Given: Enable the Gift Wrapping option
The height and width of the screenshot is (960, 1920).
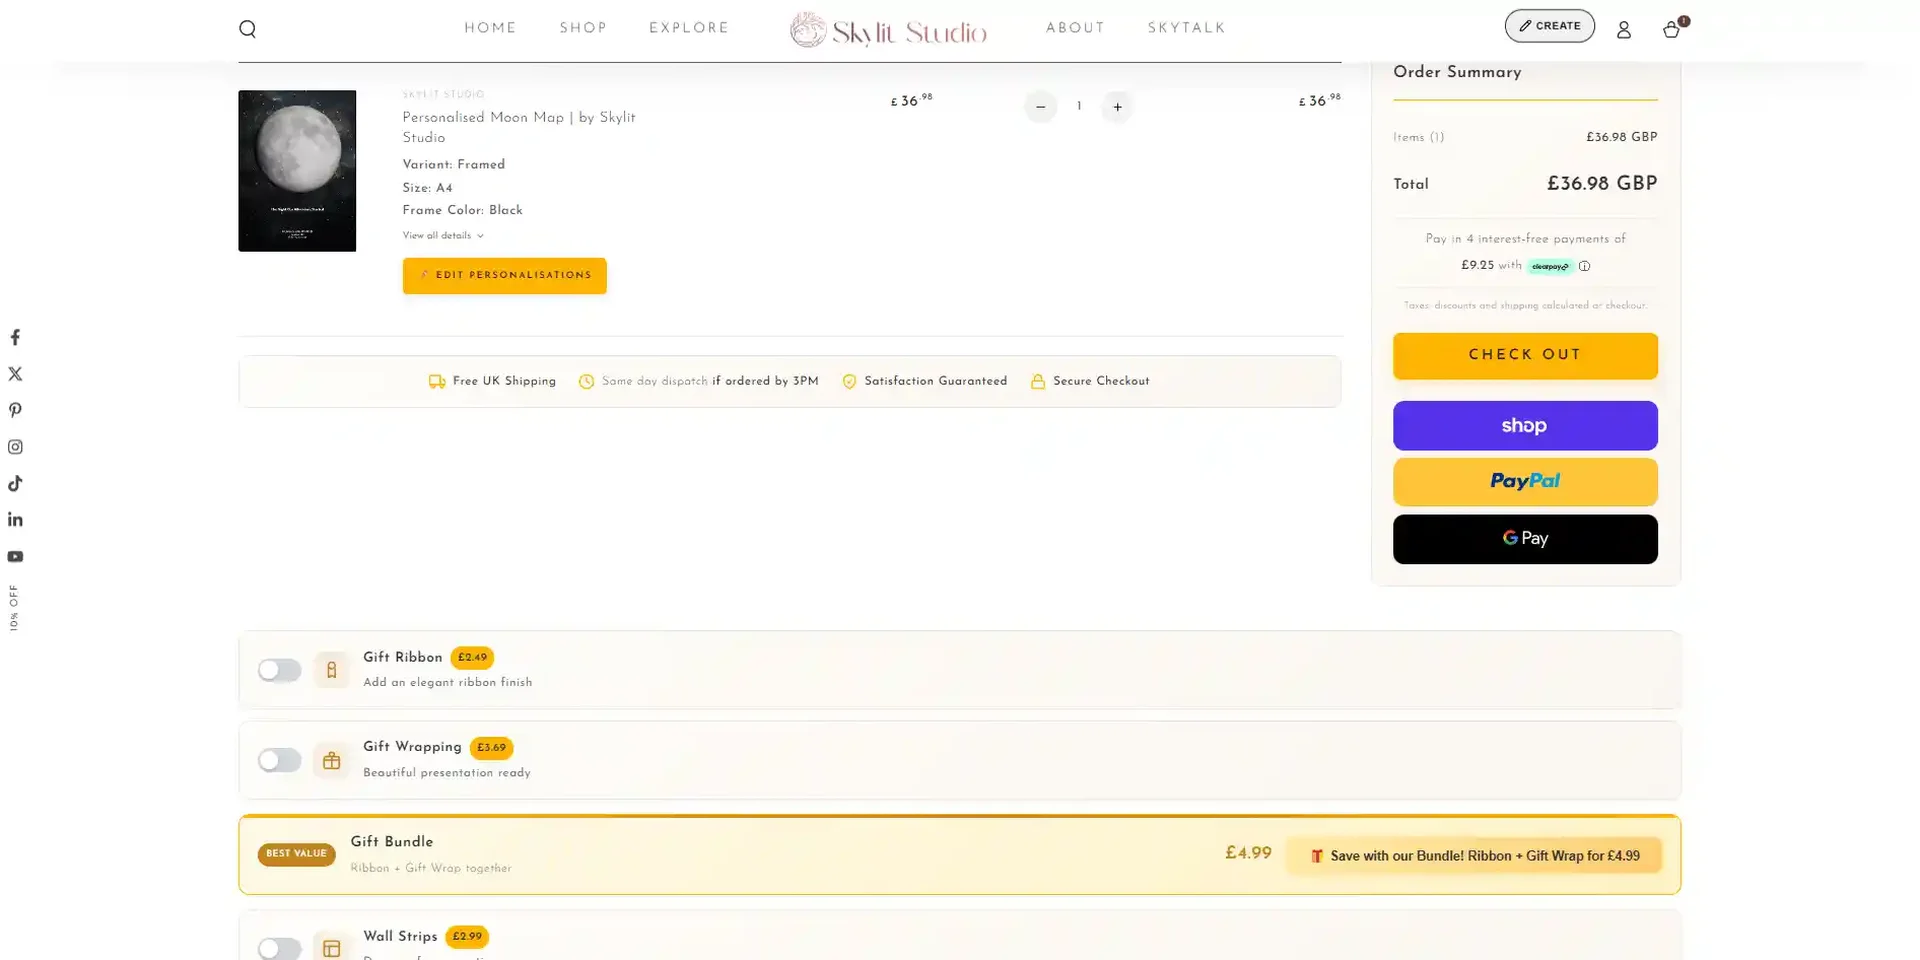Looking at the screenshot, I should pyautogui.click(x=280, y=760).
